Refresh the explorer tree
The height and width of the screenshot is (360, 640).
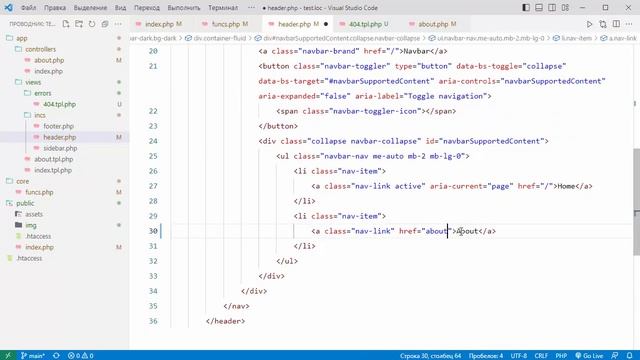click(92, 24)
